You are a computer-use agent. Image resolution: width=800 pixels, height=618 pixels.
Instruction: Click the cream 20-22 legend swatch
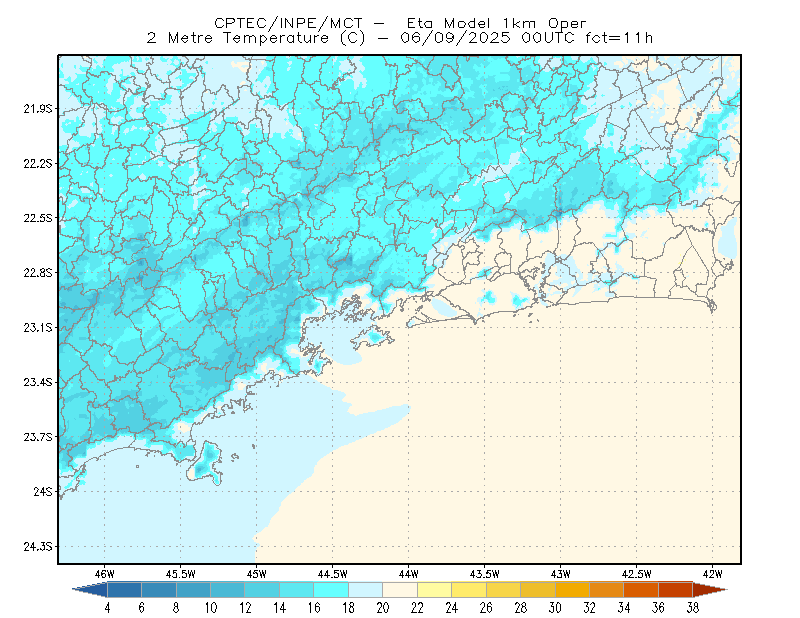point(400,589)
